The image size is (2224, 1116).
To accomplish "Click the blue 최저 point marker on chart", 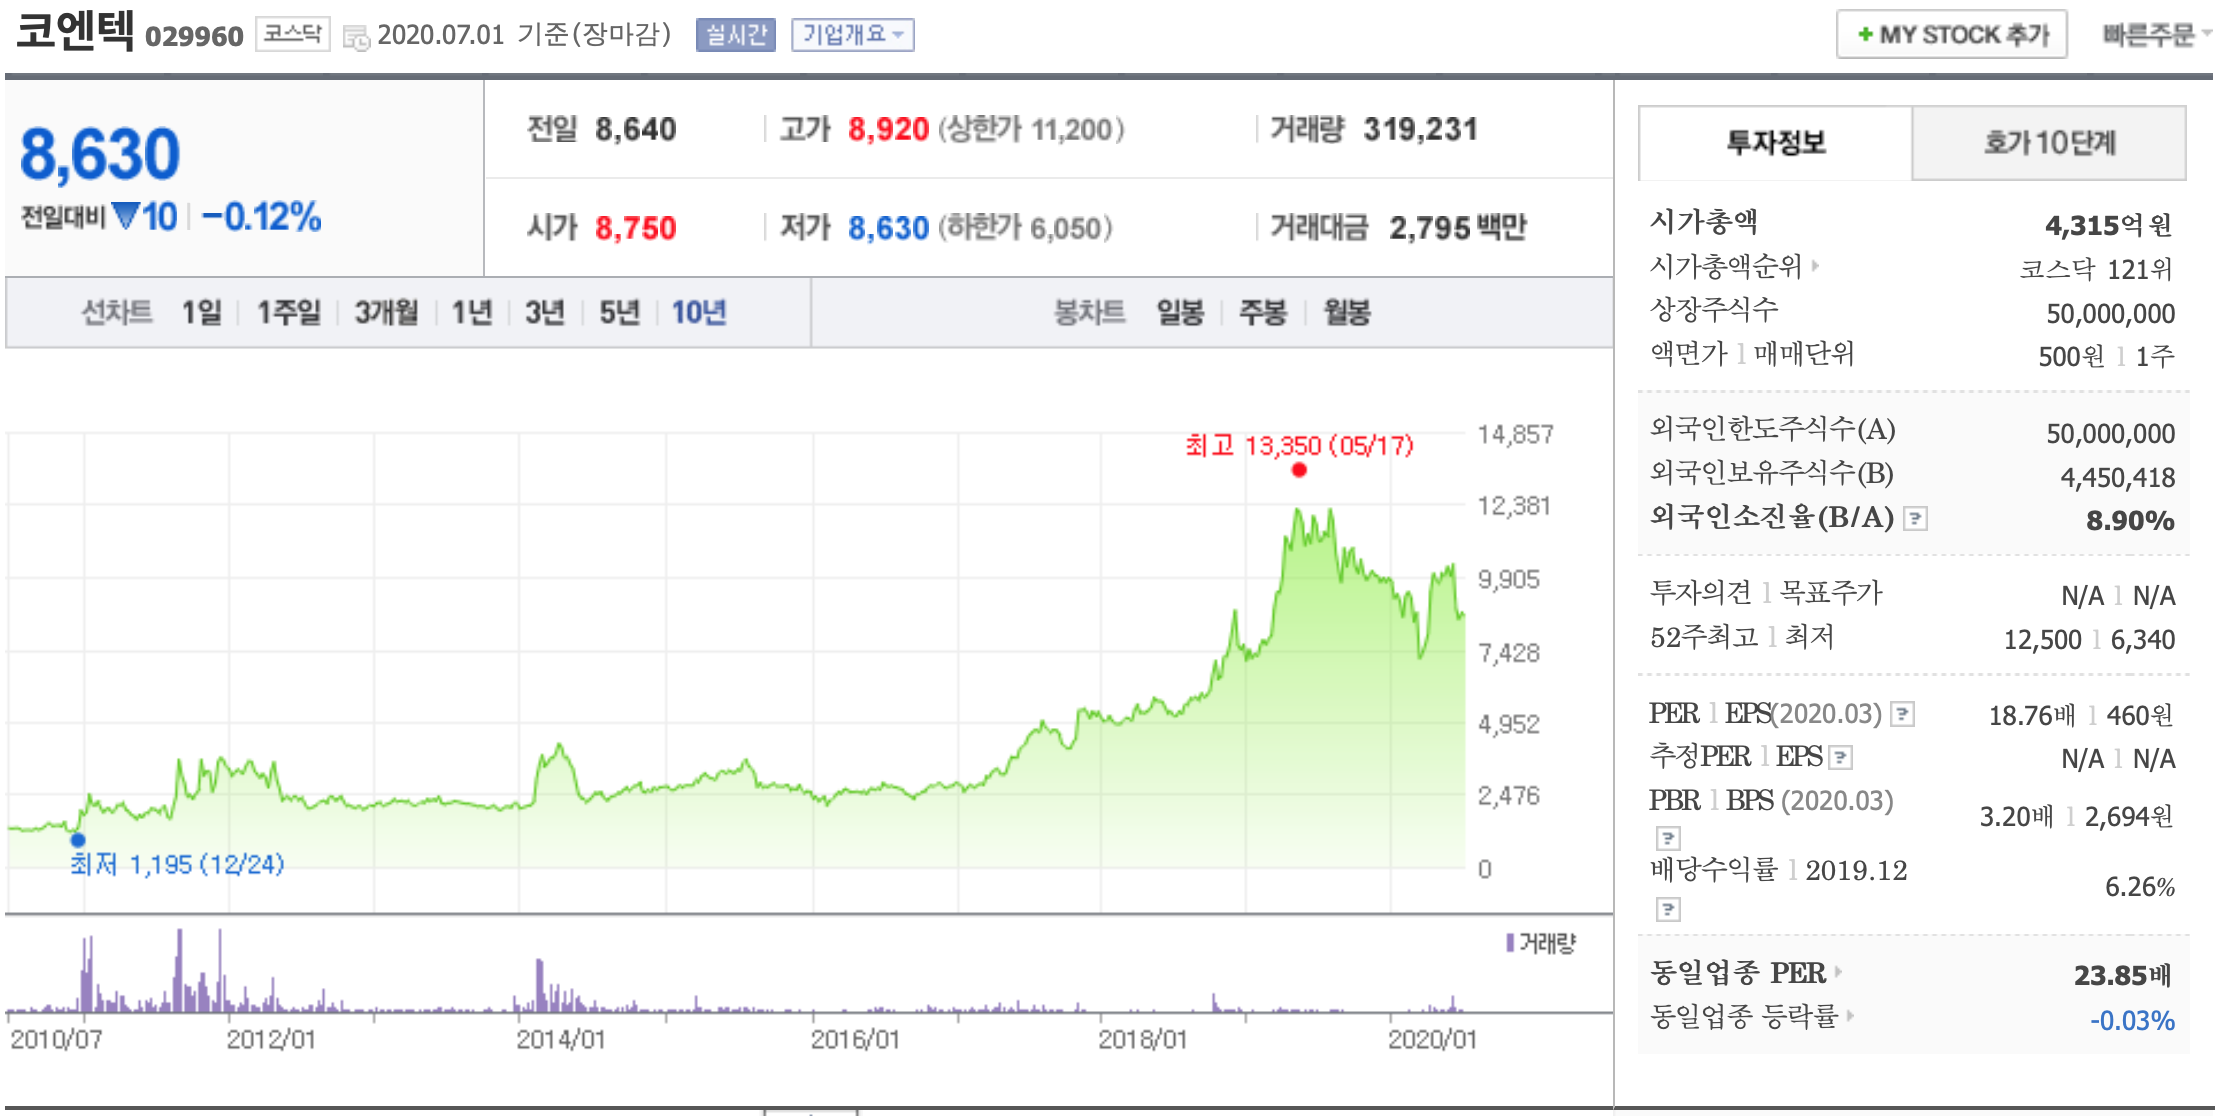I will (x=78, y=840).
